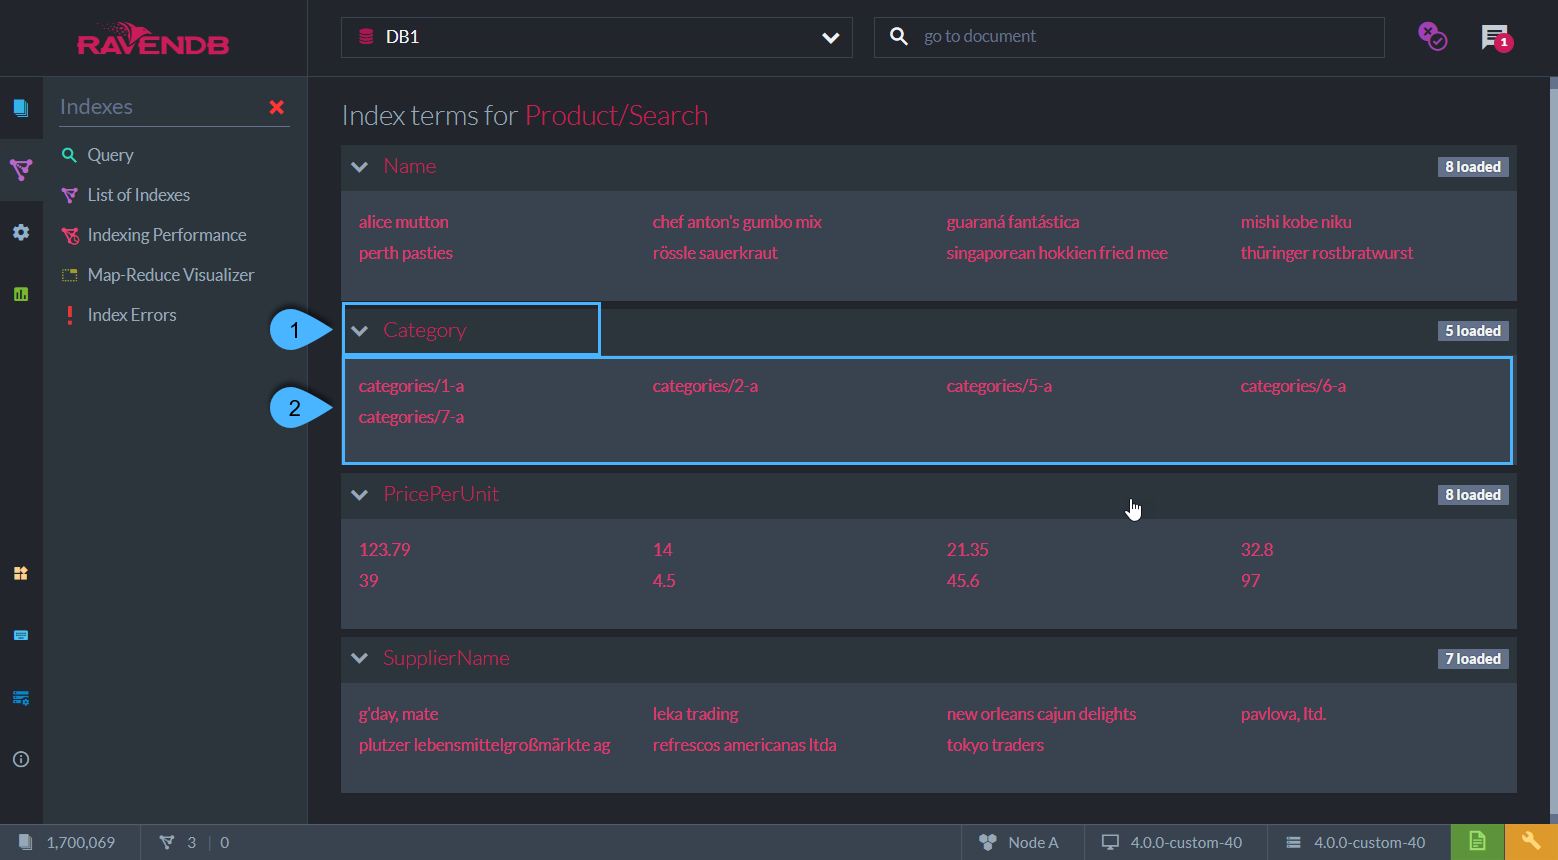The height and width of the screenshot is (860, 1558).
Task: Click the term categories/6-a
Action: (1293, 386)
